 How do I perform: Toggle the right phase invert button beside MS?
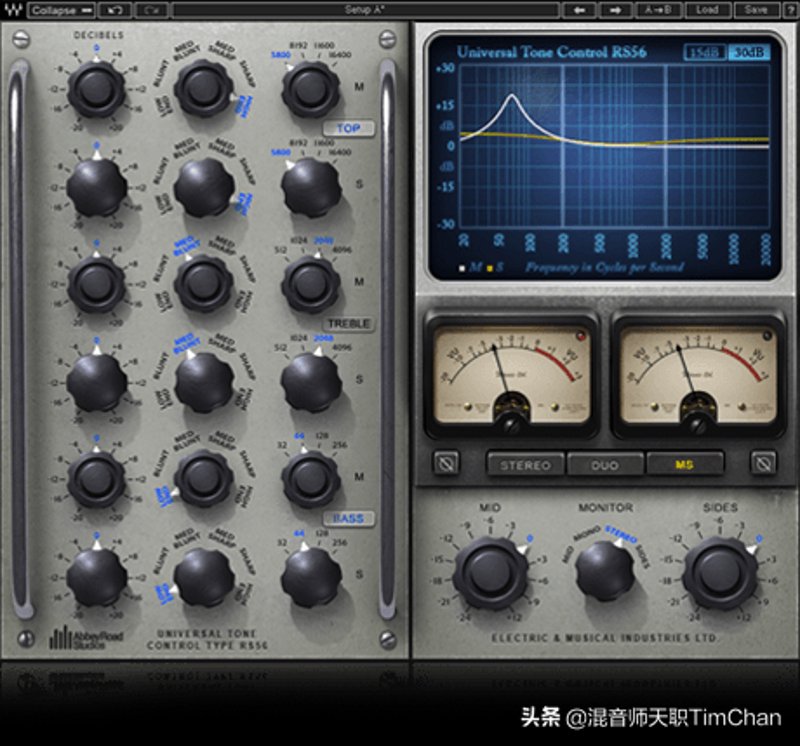pyautogui.click(x=763, y=463)
